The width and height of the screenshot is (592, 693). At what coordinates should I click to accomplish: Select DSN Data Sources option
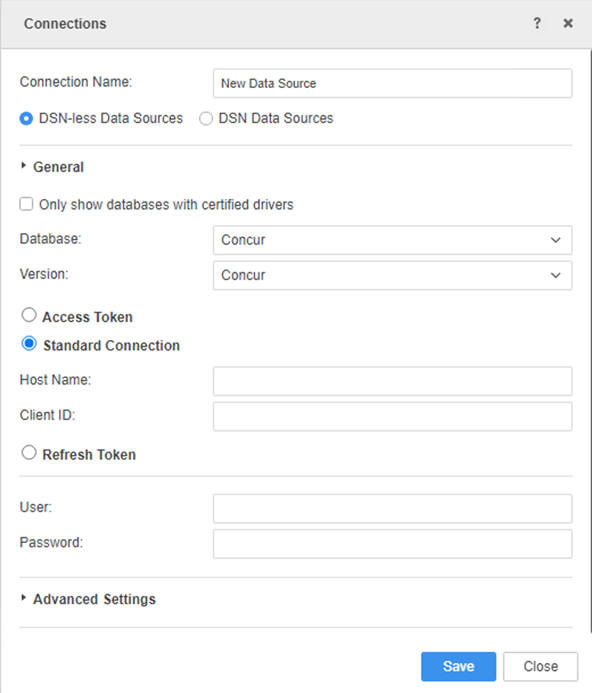coord(206,118)
